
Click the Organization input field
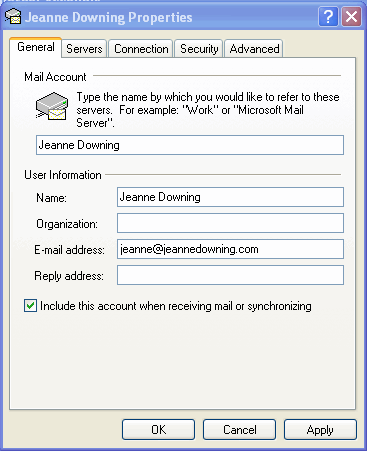point(230,223)
